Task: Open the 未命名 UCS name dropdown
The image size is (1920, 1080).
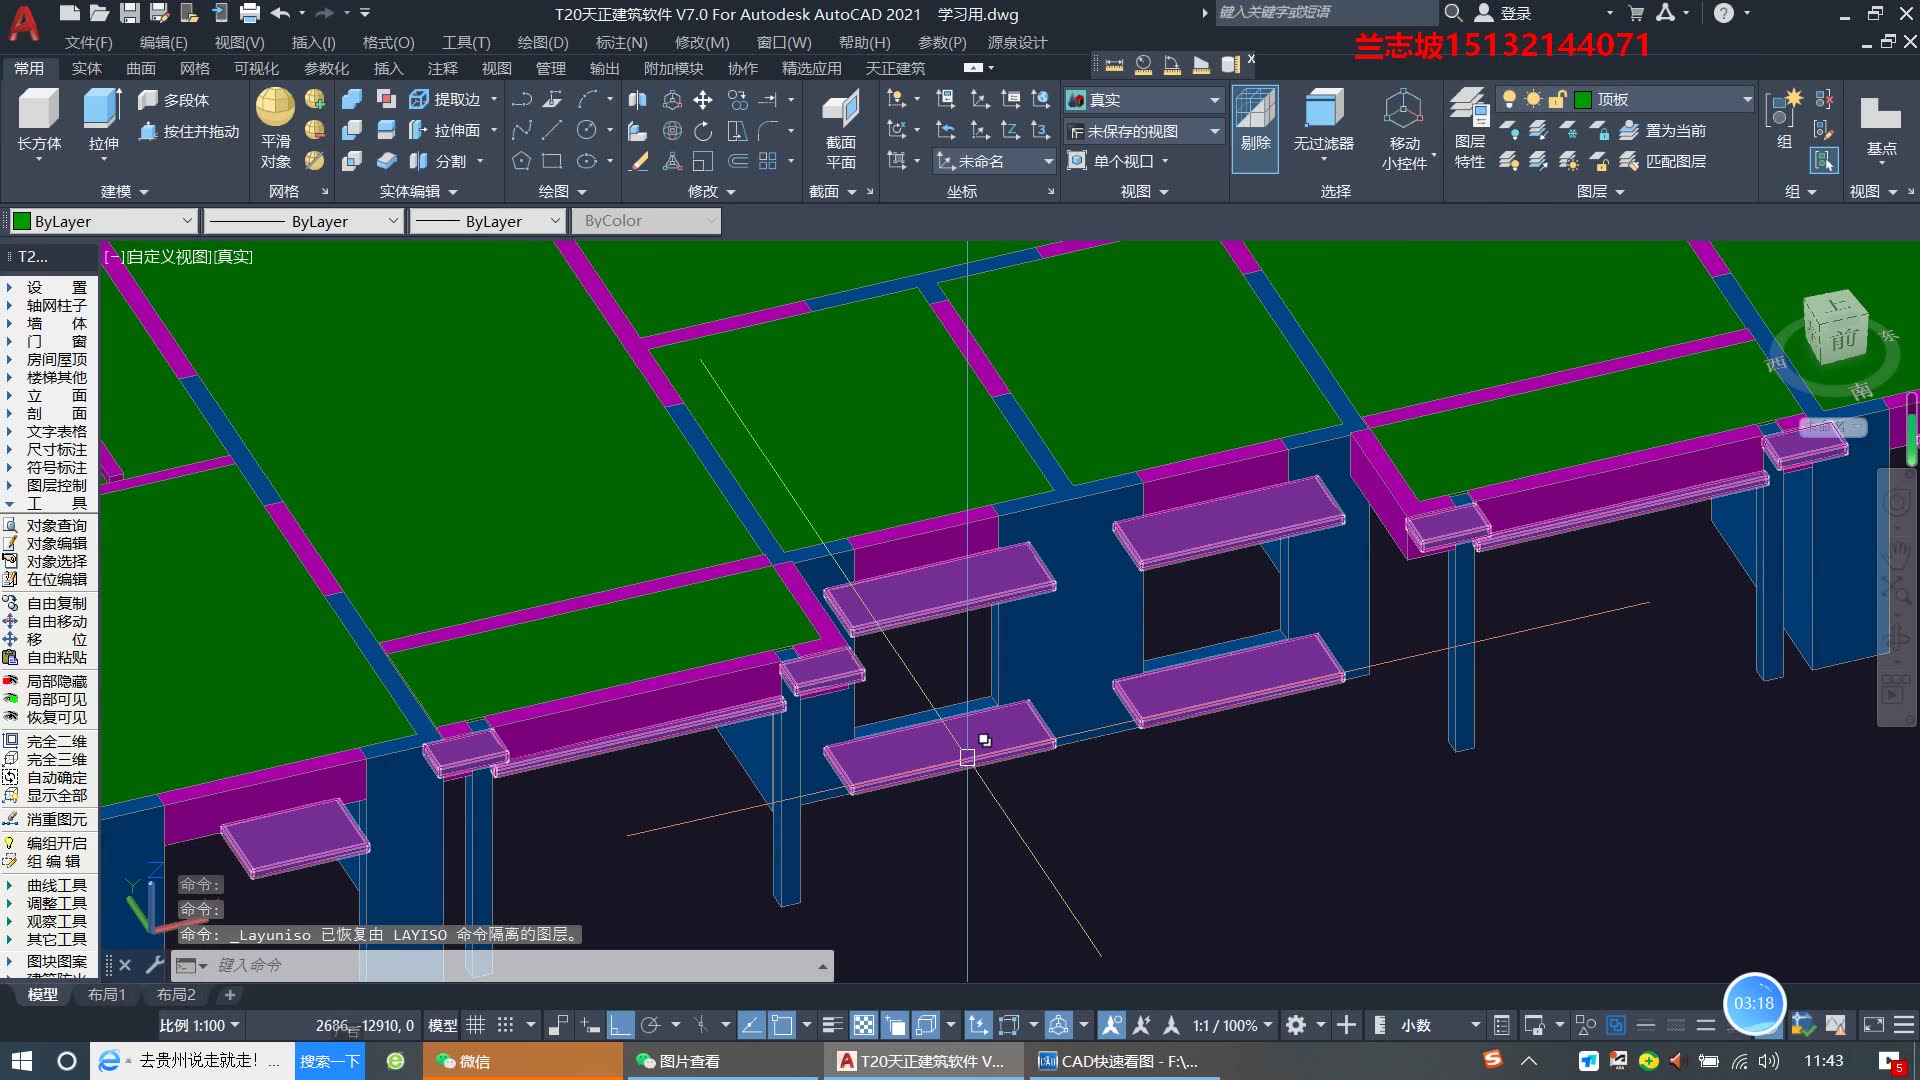Action: [x=1048, y=161]
